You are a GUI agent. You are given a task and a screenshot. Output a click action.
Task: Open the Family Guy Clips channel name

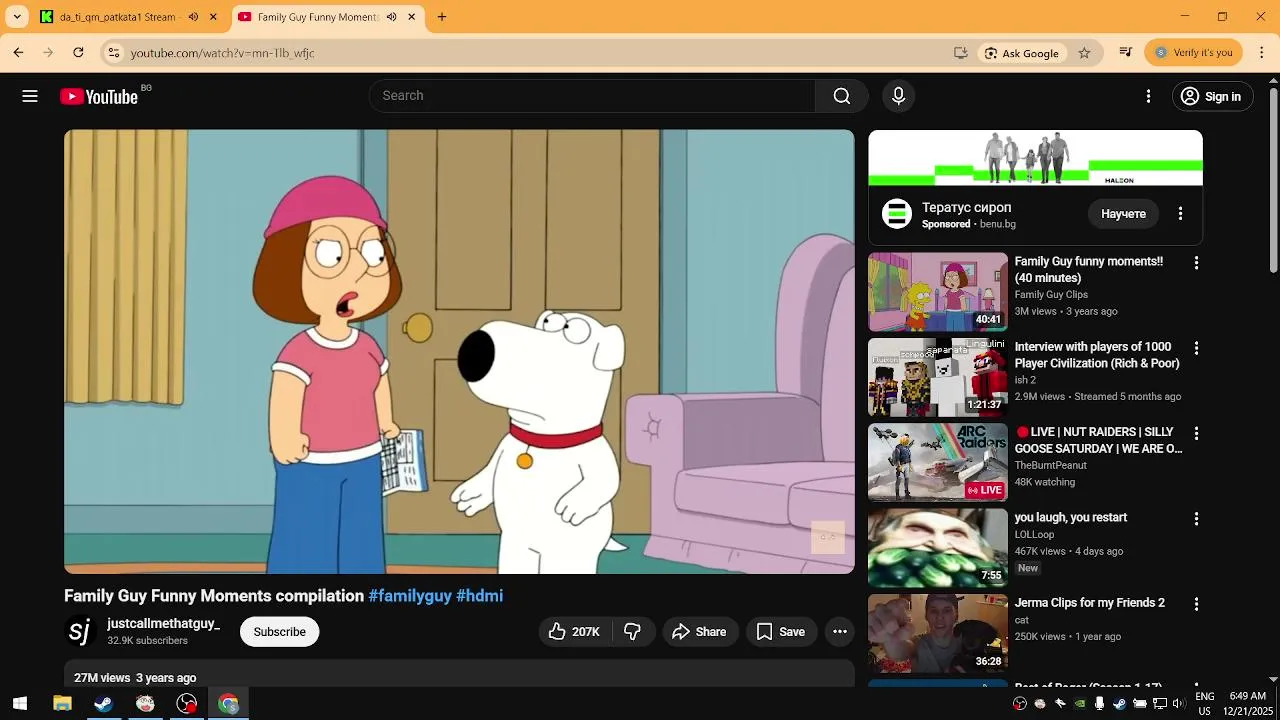click(x=1051, y=295)
